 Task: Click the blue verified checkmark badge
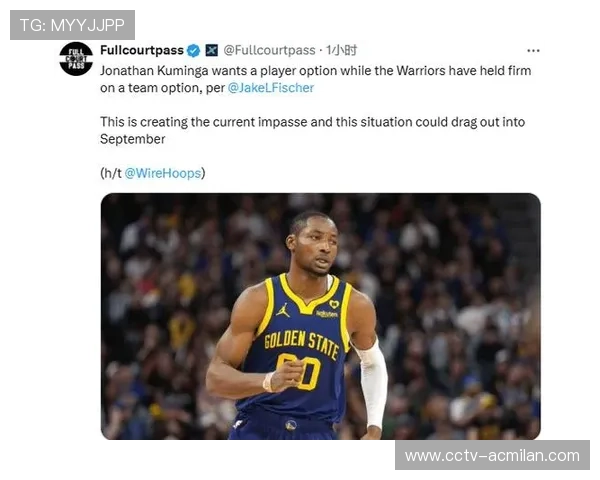pyautogui.click(x=193, y=51)
